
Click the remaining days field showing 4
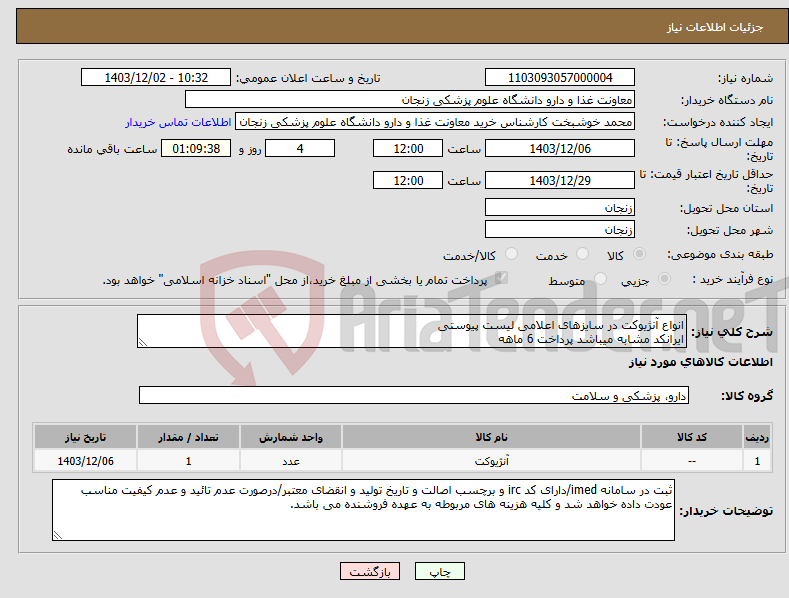pyautogui.click(x=300, y=148)
